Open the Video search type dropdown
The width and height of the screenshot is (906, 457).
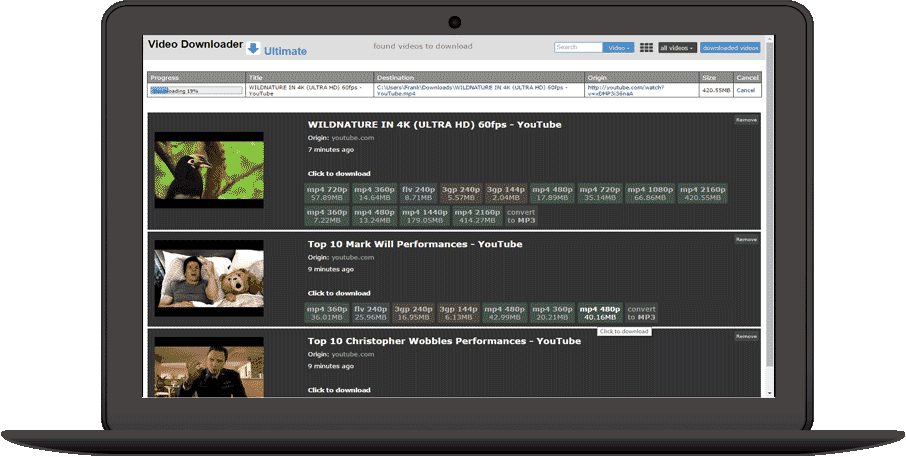point(618,48)
